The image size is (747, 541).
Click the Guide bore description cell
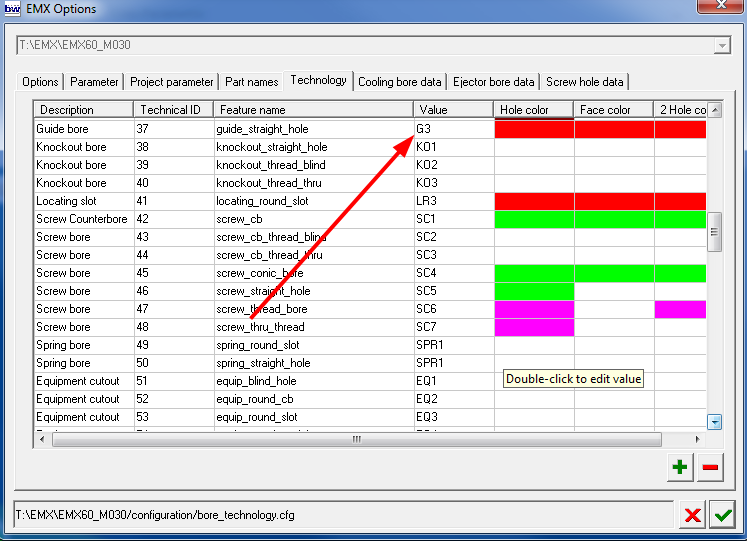tap(84, 129)
